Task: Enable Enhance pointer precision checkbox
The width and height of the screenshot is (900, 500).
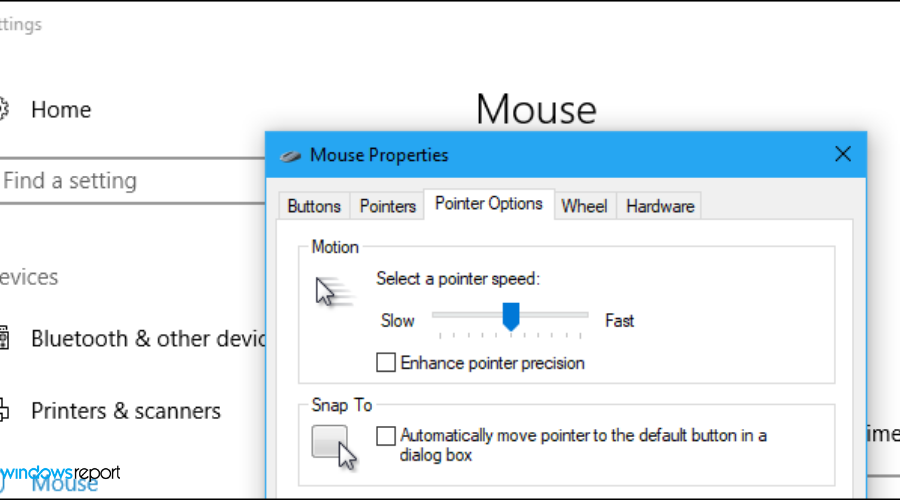Action: (x=385, y=363)
